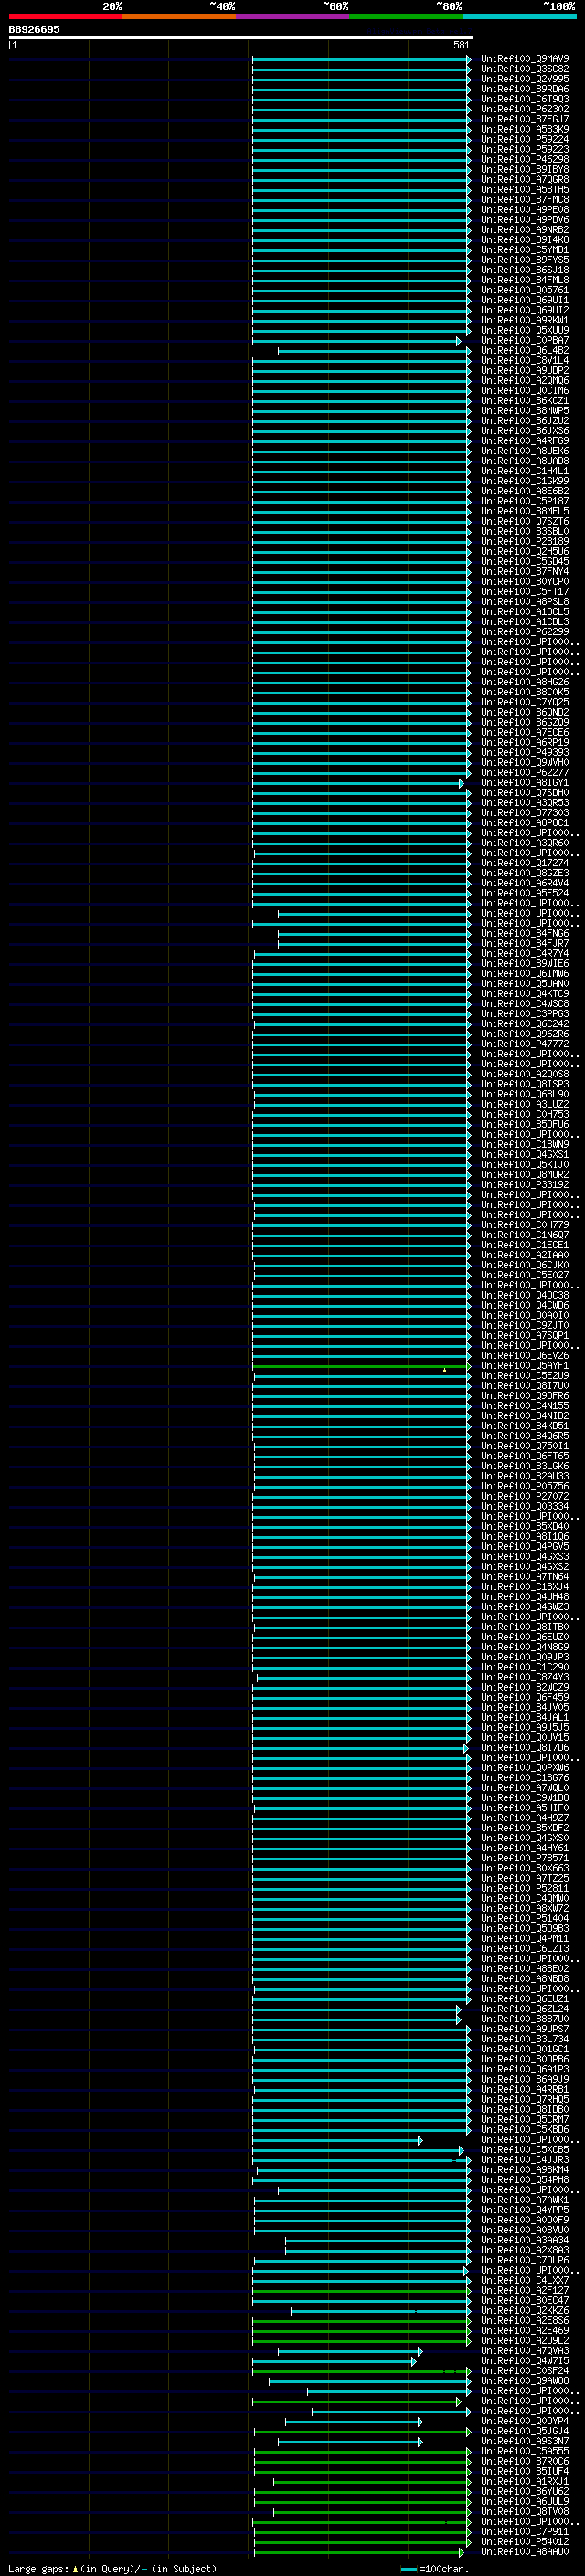Select hit label UniRef100_Q17Z74
Image resolution: width=585 pixels, height=2576 pixels.
click(x=525, y=863)
